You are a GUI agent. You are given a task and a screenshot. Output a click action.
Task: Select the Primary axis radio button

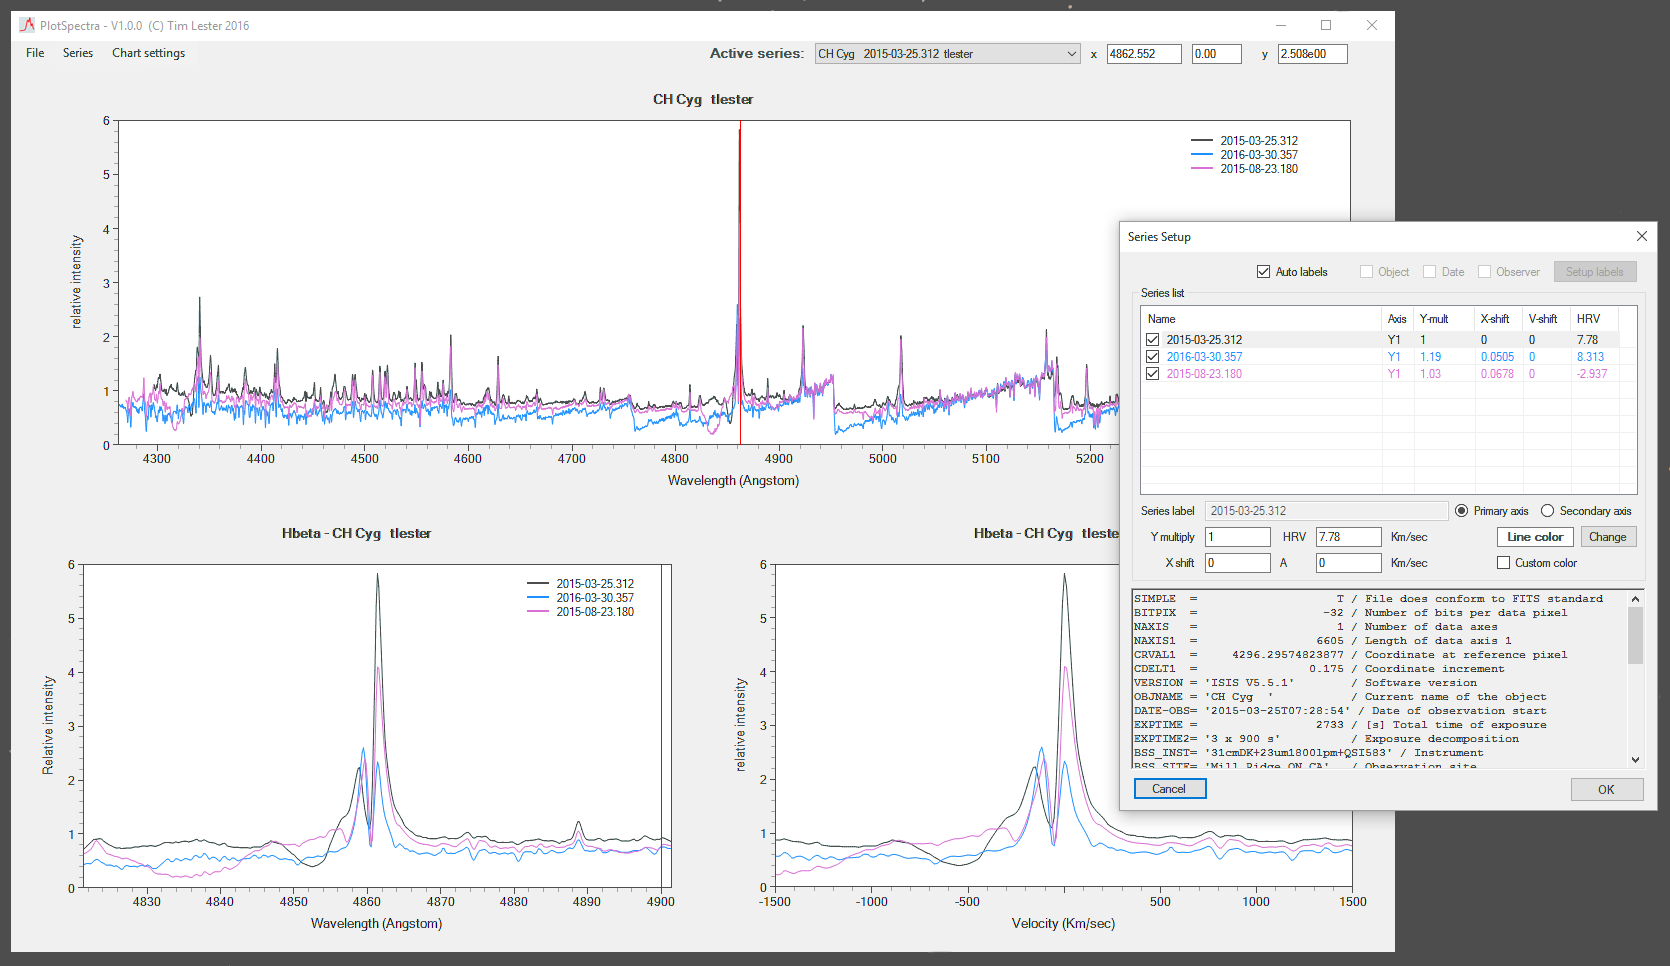(1462, 511)
